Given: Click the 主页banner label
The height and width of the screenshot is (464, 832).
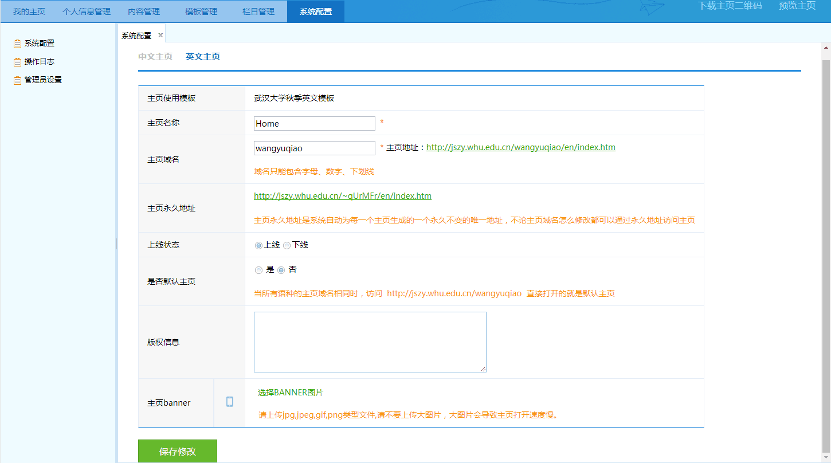Looking at the screenshot, I should click(x=169, y=403).
